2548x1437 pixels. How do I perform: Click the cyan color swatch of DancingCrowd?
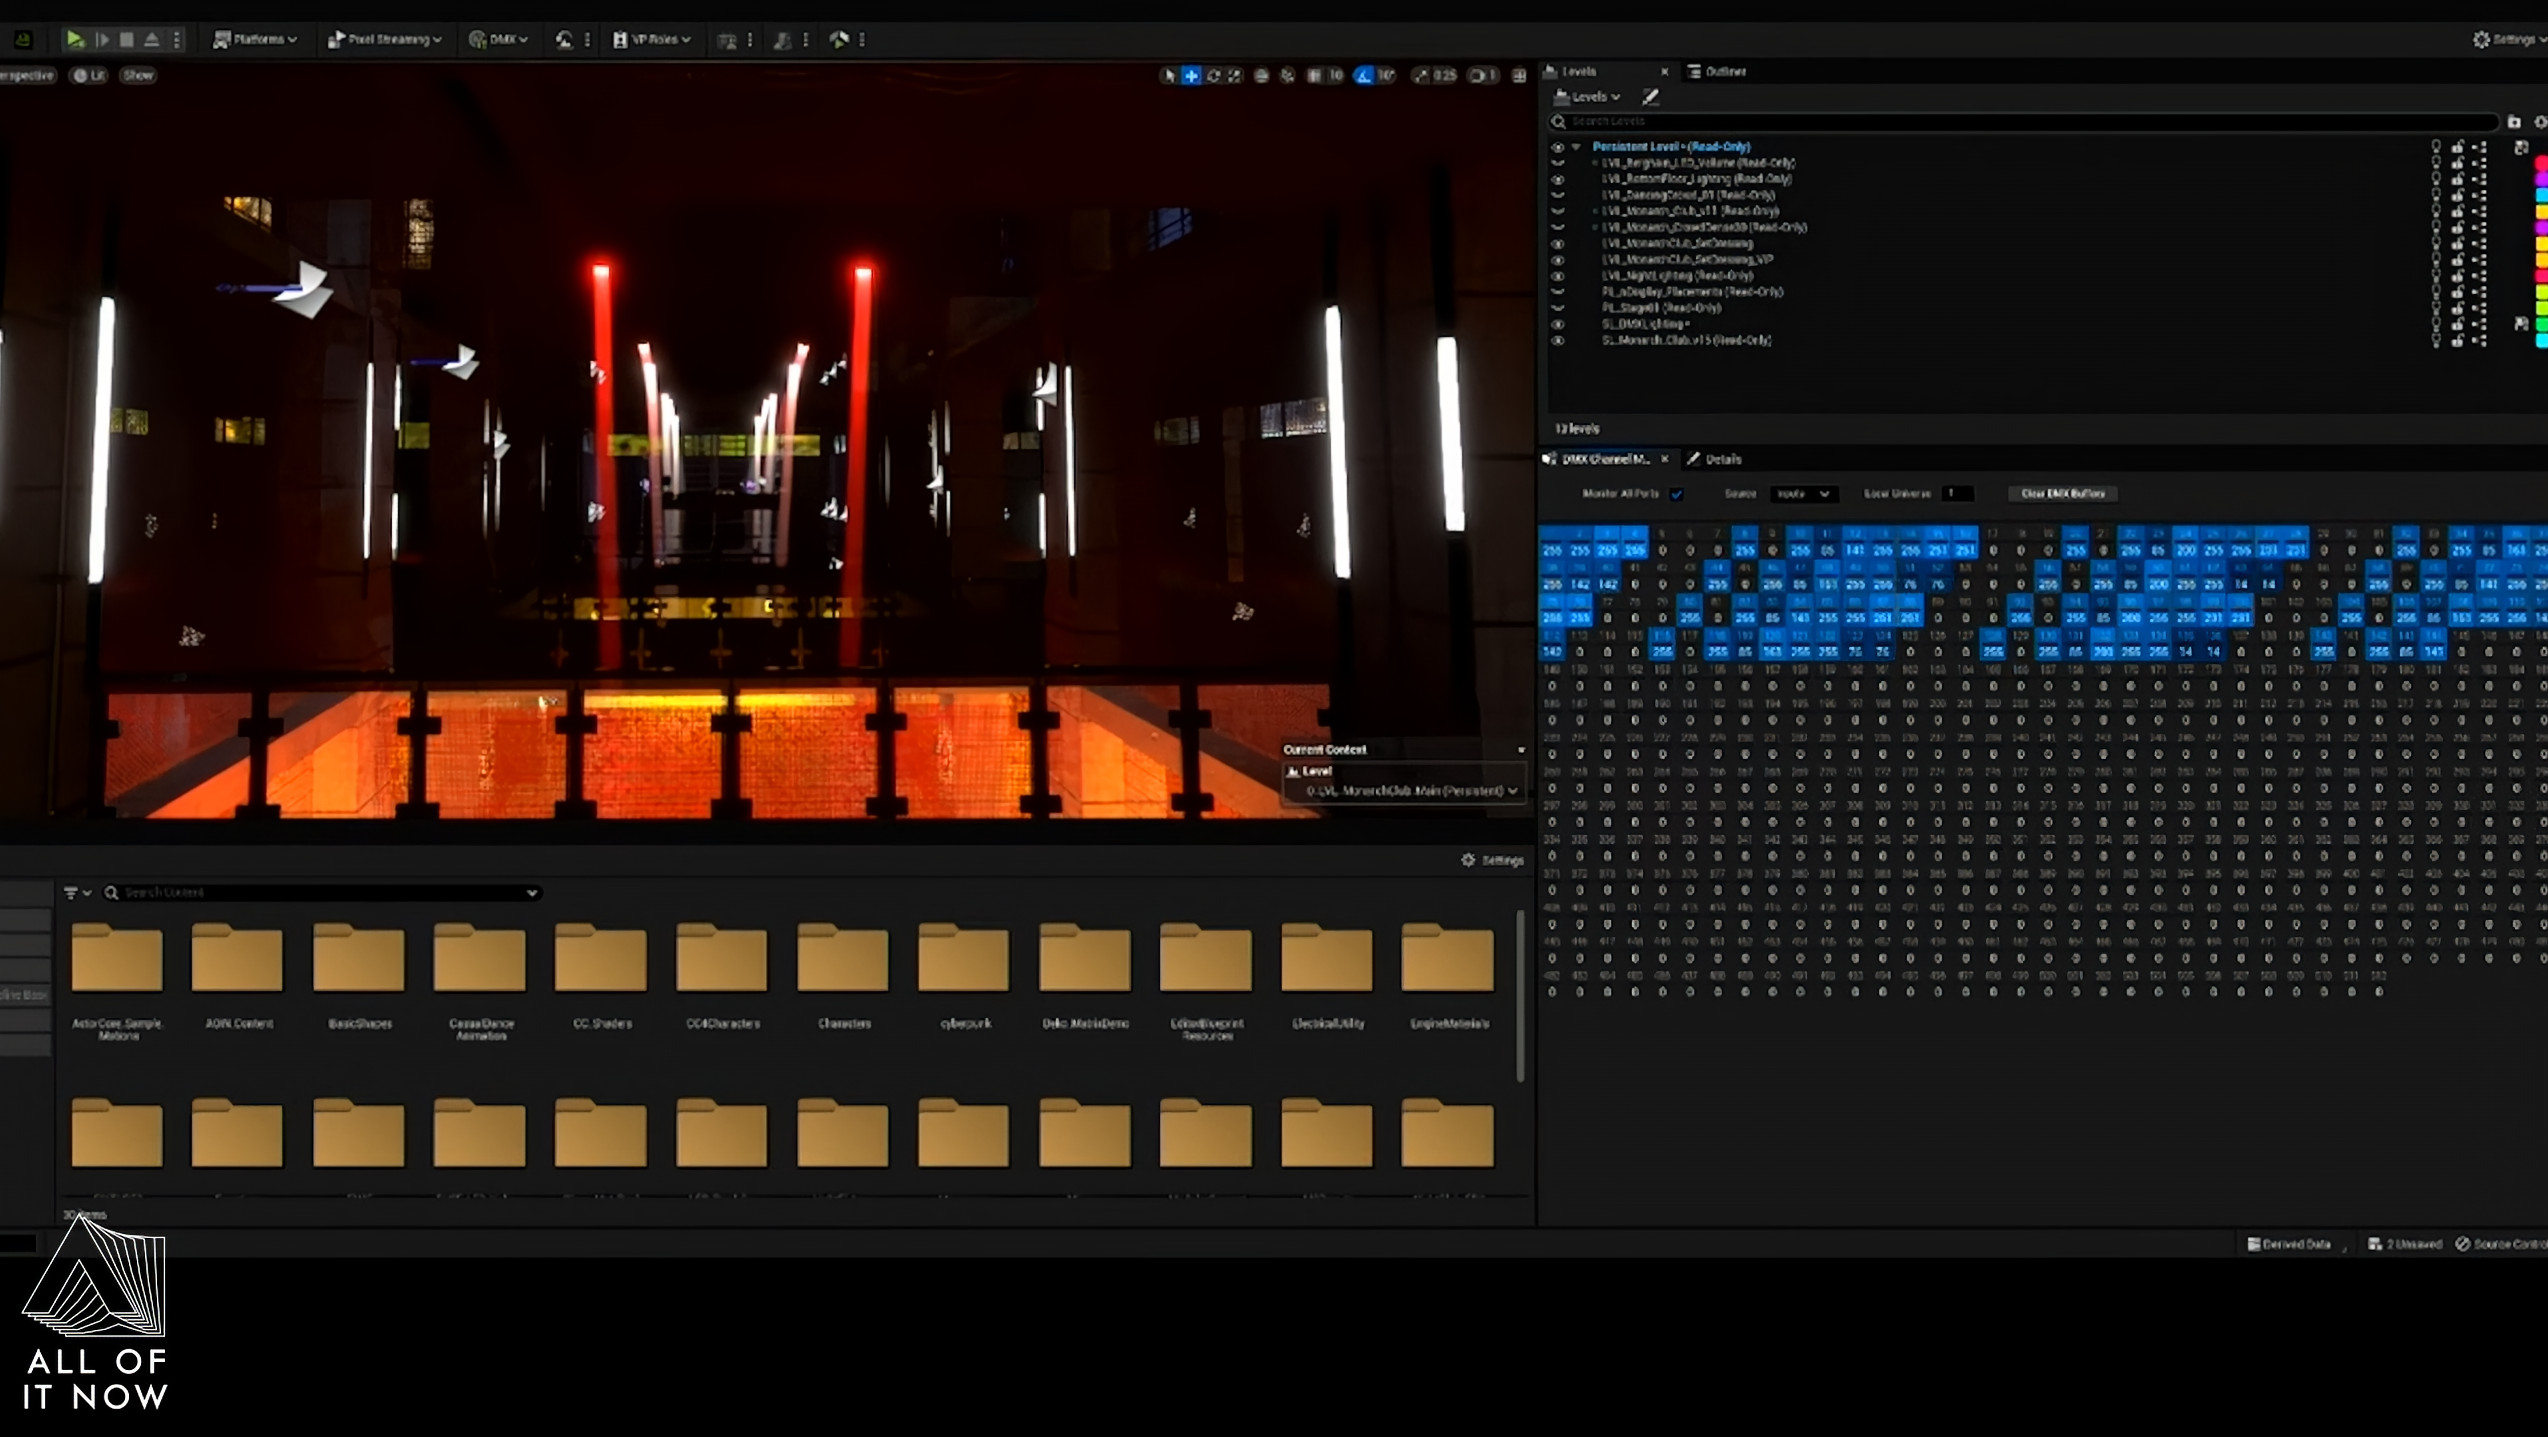point(2541,196)
